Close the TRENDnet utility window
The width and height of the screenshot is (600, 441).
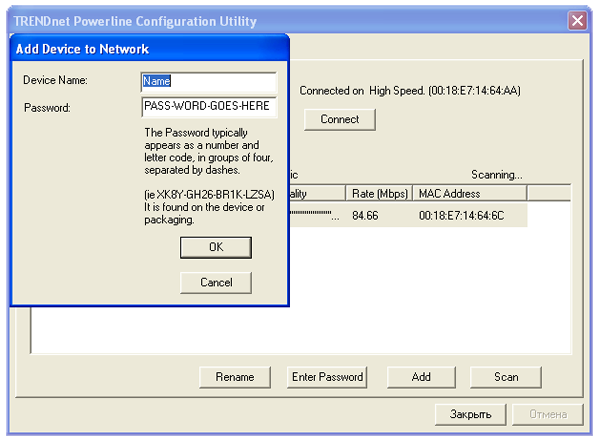pos(577,21)
